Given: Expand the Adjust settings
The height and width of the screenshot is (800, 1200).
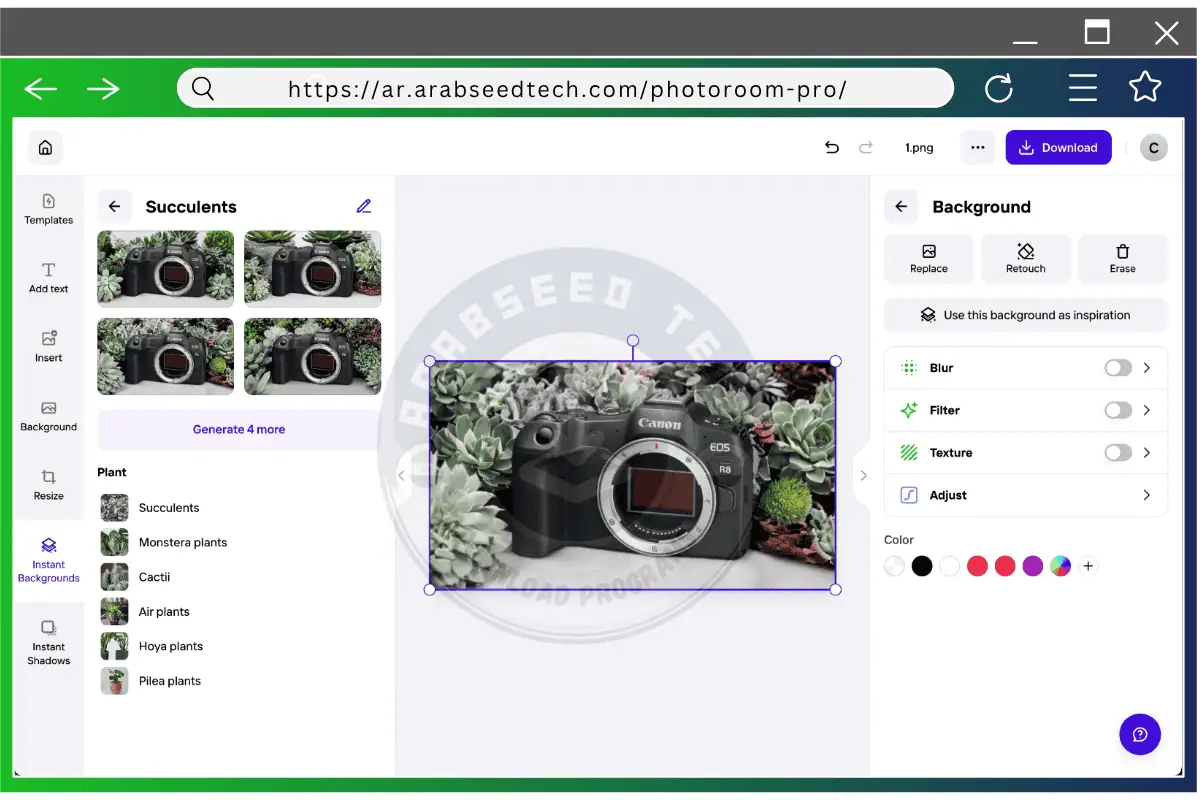Looking at the screenshot, I should 1148,495.
